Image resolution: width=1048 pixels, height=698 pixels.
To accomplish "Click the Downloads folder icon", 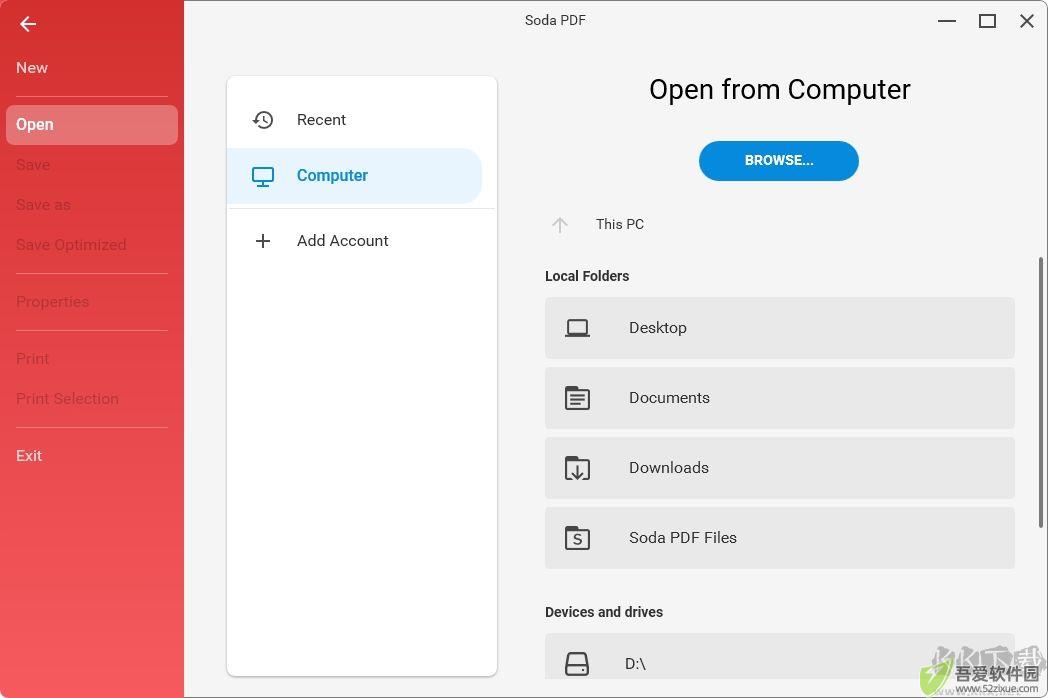I will pos(577,468).
